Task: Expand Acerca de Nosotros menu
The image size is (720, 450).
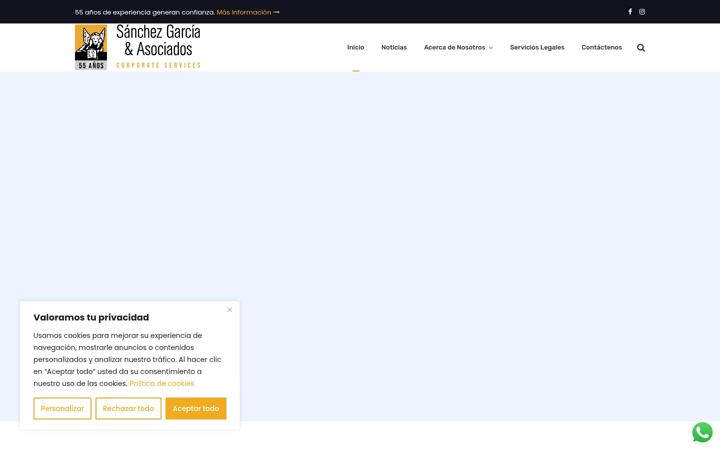Action: [458, 47]
